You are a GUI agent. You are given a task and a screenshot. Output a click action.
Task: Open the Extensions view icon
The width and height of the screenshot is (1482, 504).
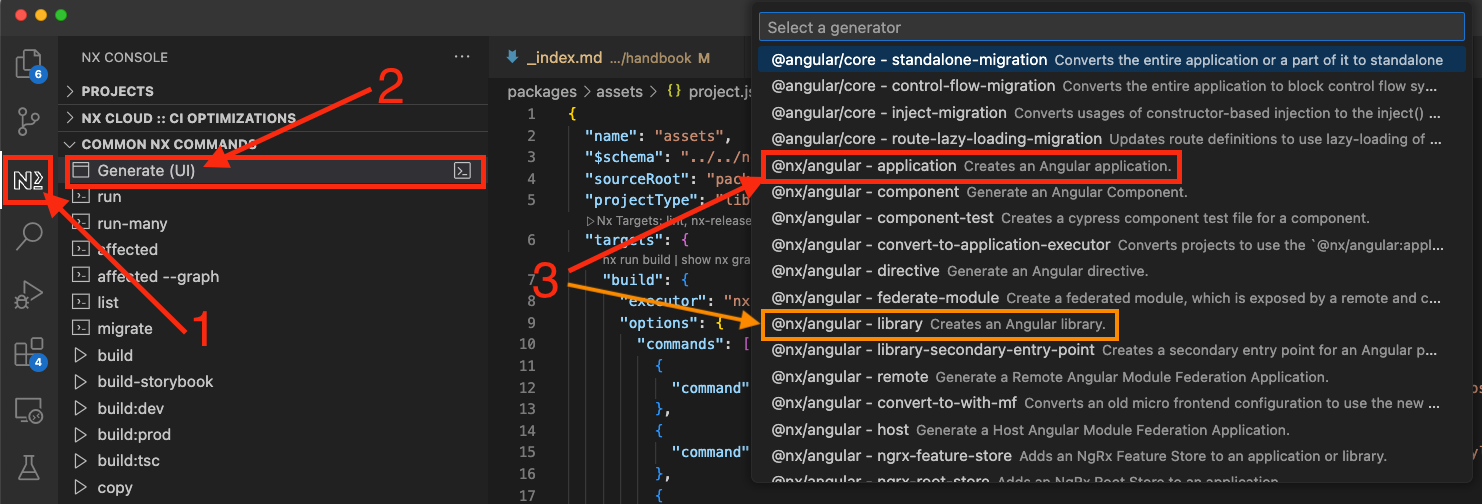[x=29, y=352]
